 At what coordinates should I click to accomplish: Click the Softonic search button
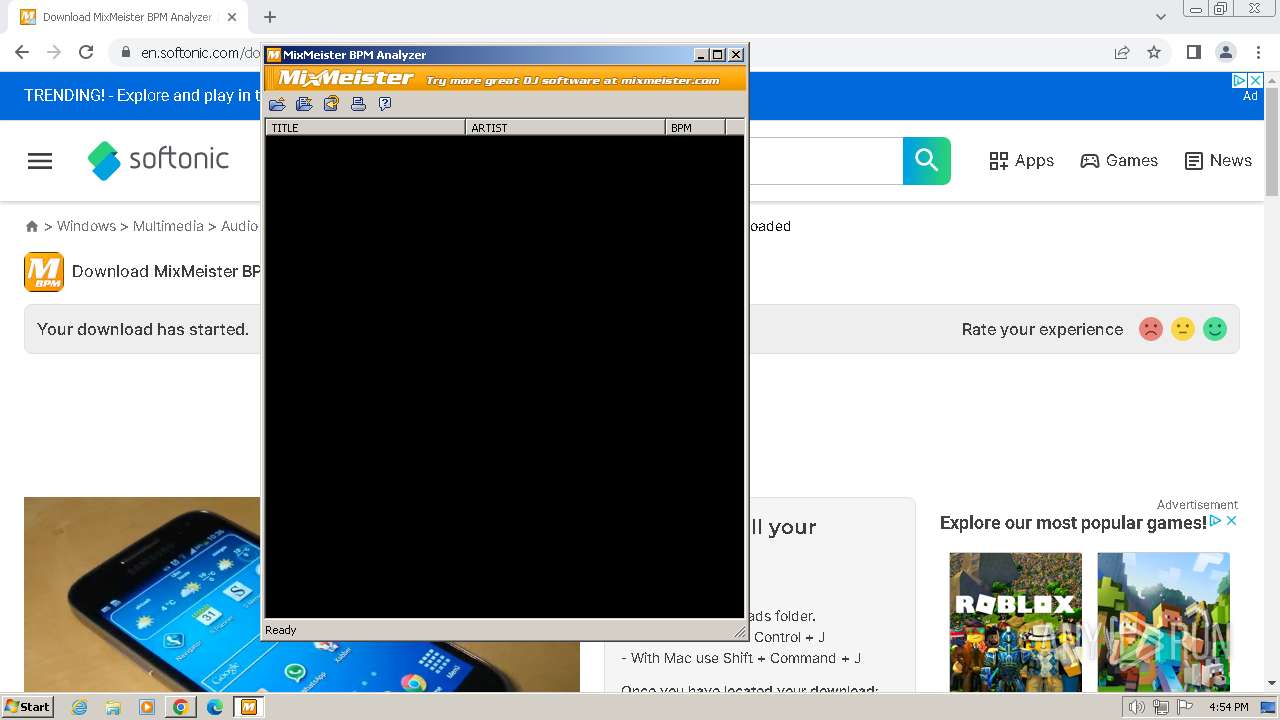tap(927, 161)
